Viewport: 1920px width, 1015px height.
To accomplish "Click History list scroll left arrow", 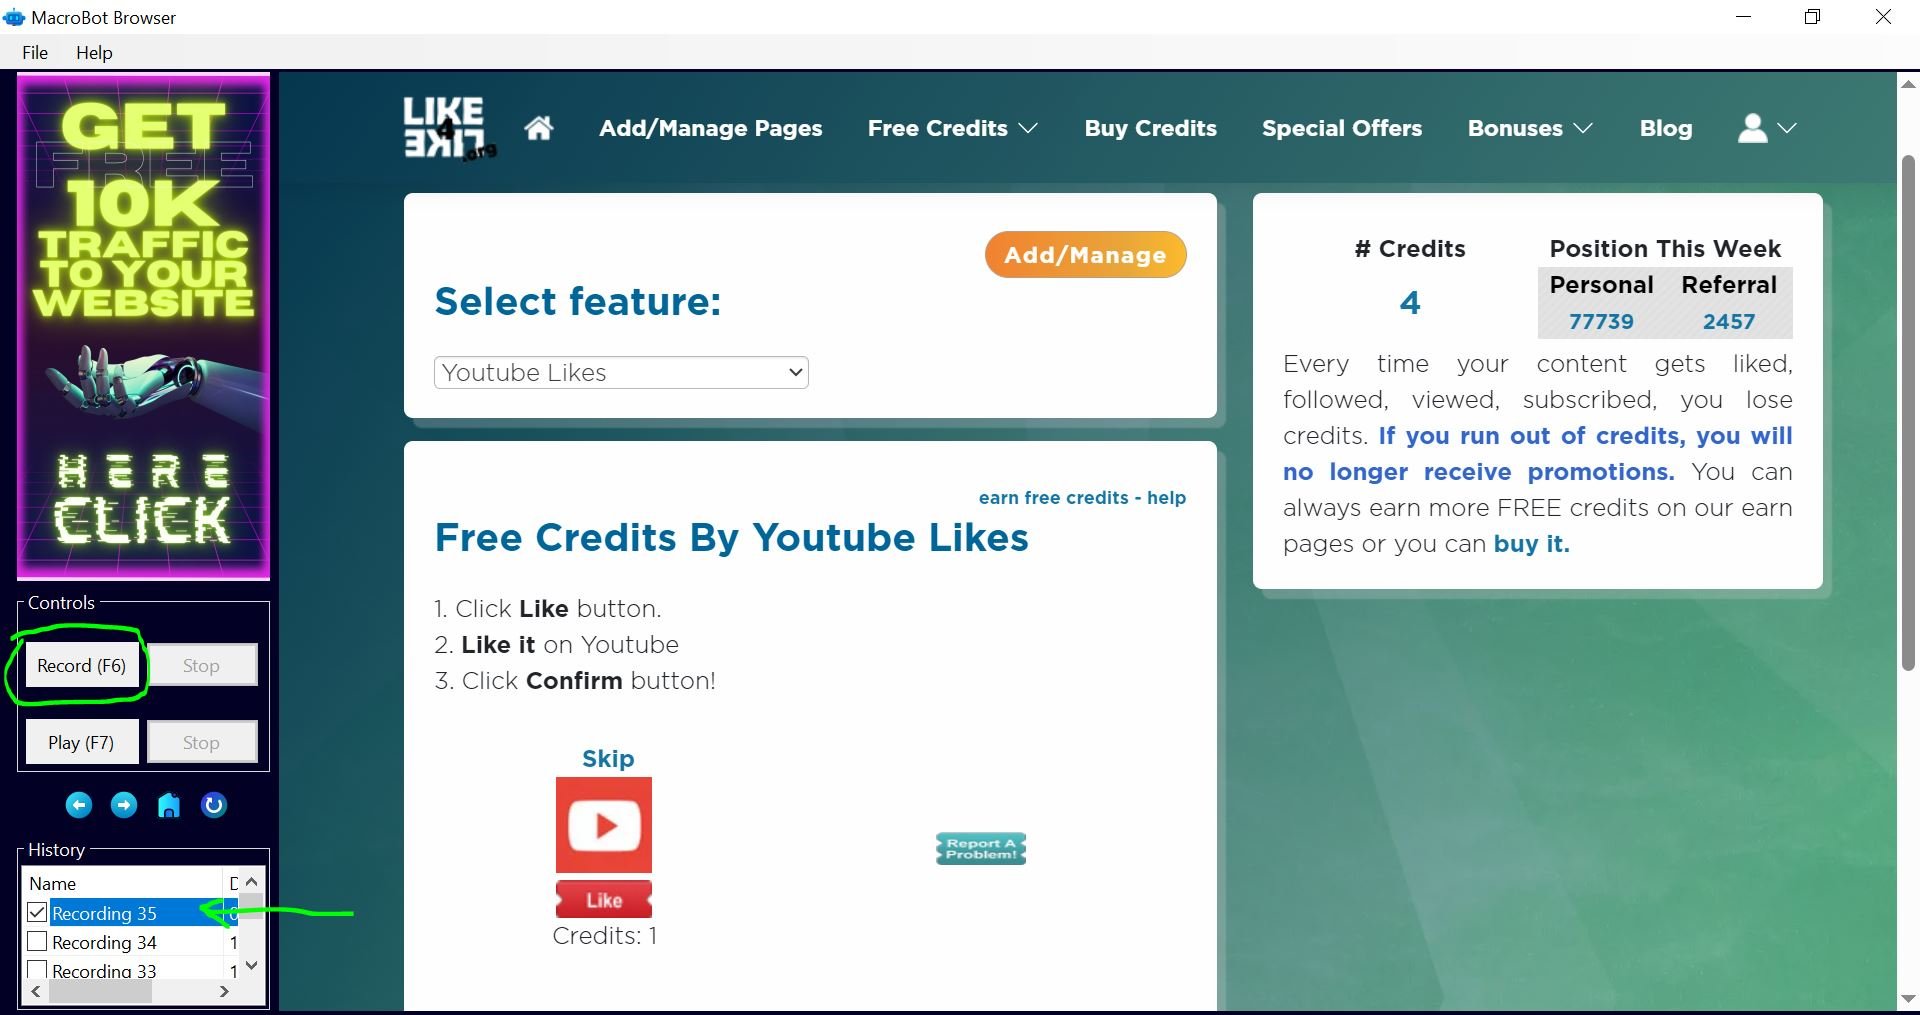I will click(x=36, y=992).
